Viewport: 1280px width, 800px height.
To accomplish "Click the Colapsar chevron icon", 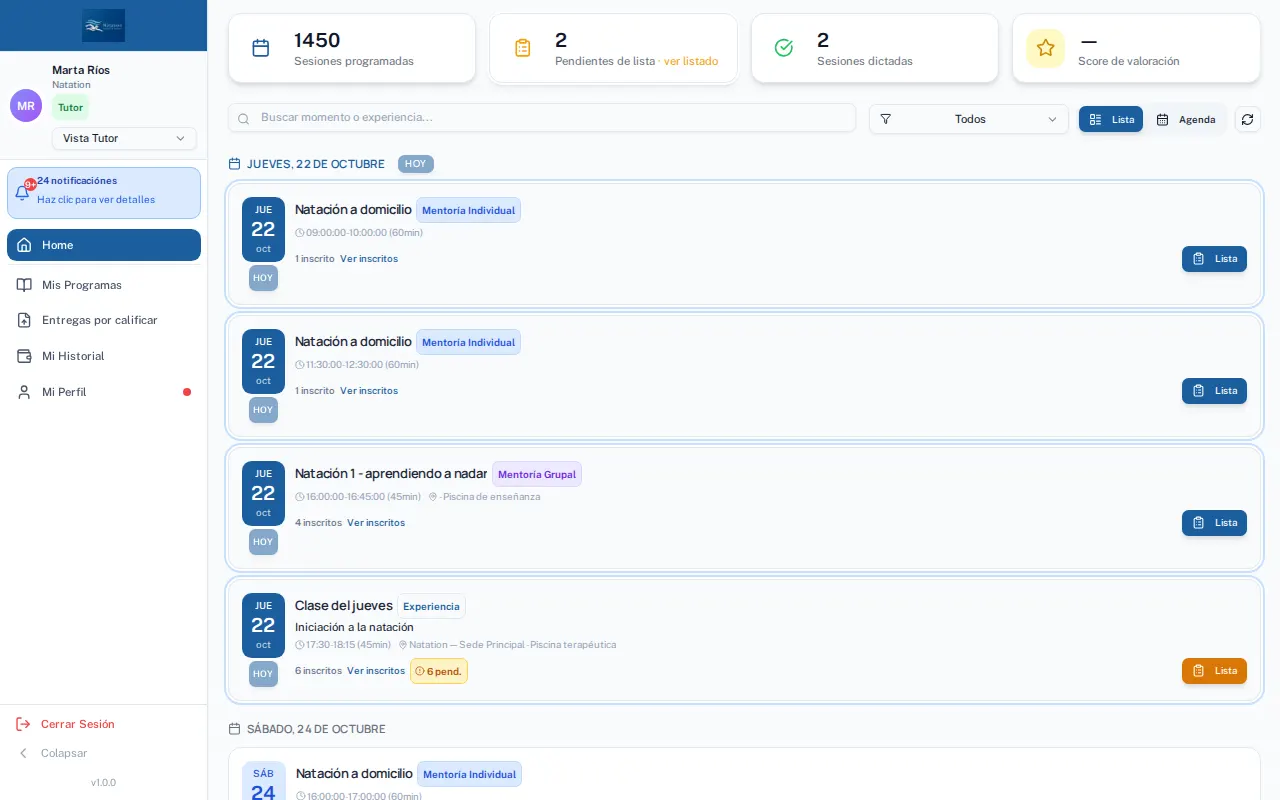I will 23,753.
